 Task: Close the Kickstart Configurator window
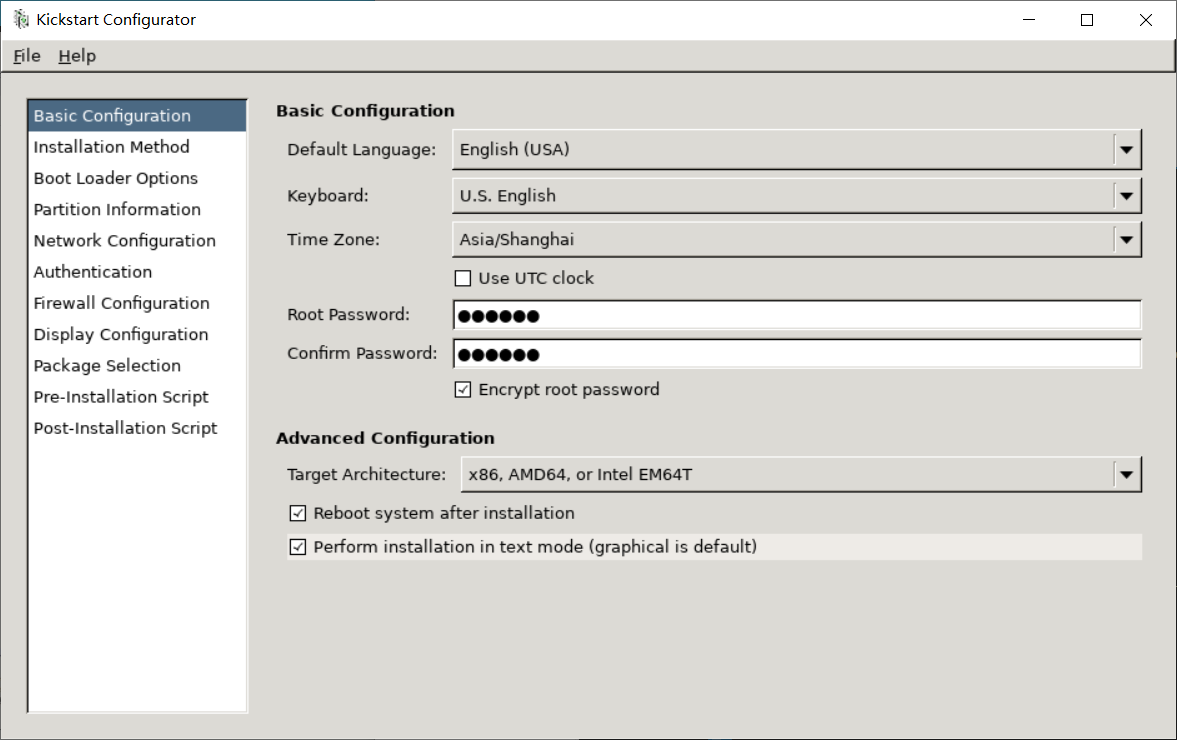tap(1145, 20)
